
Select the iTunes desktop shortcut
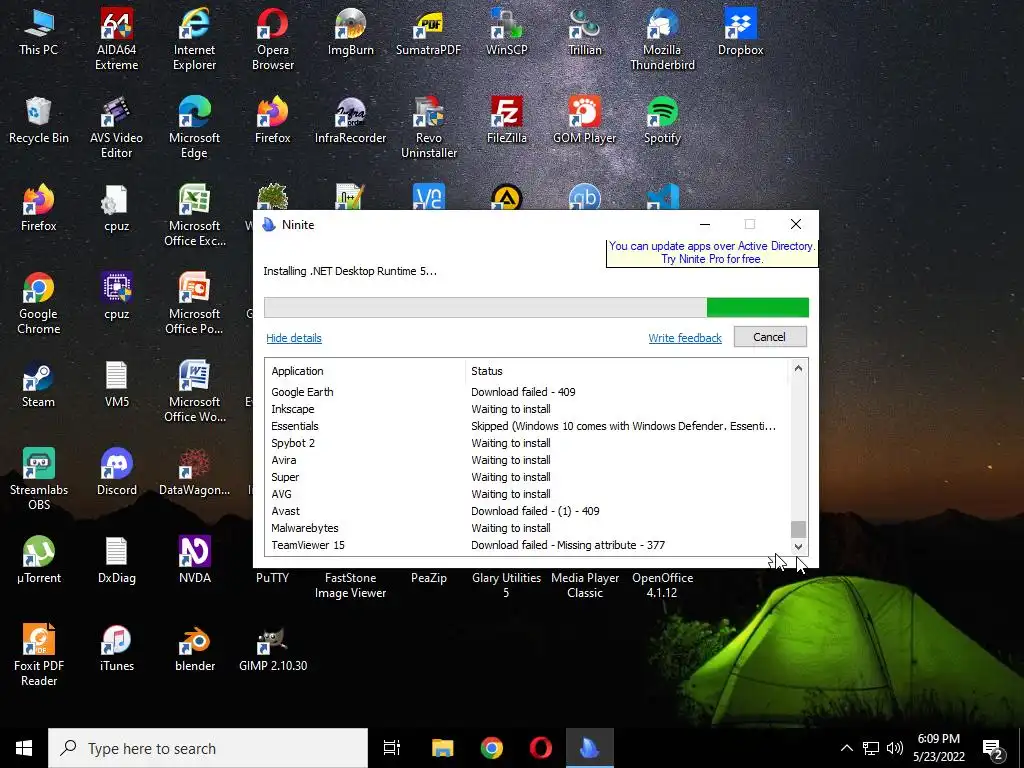[x=116, y=648]
